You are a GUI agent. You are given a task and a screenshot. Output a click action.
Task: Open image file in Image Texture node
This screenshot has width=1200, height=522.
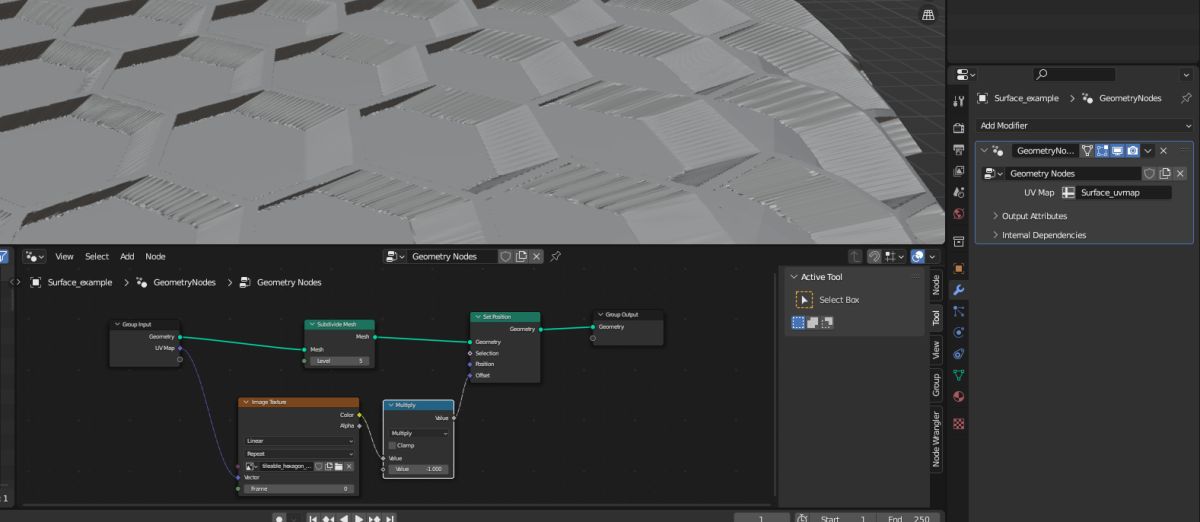pos(339,466)
